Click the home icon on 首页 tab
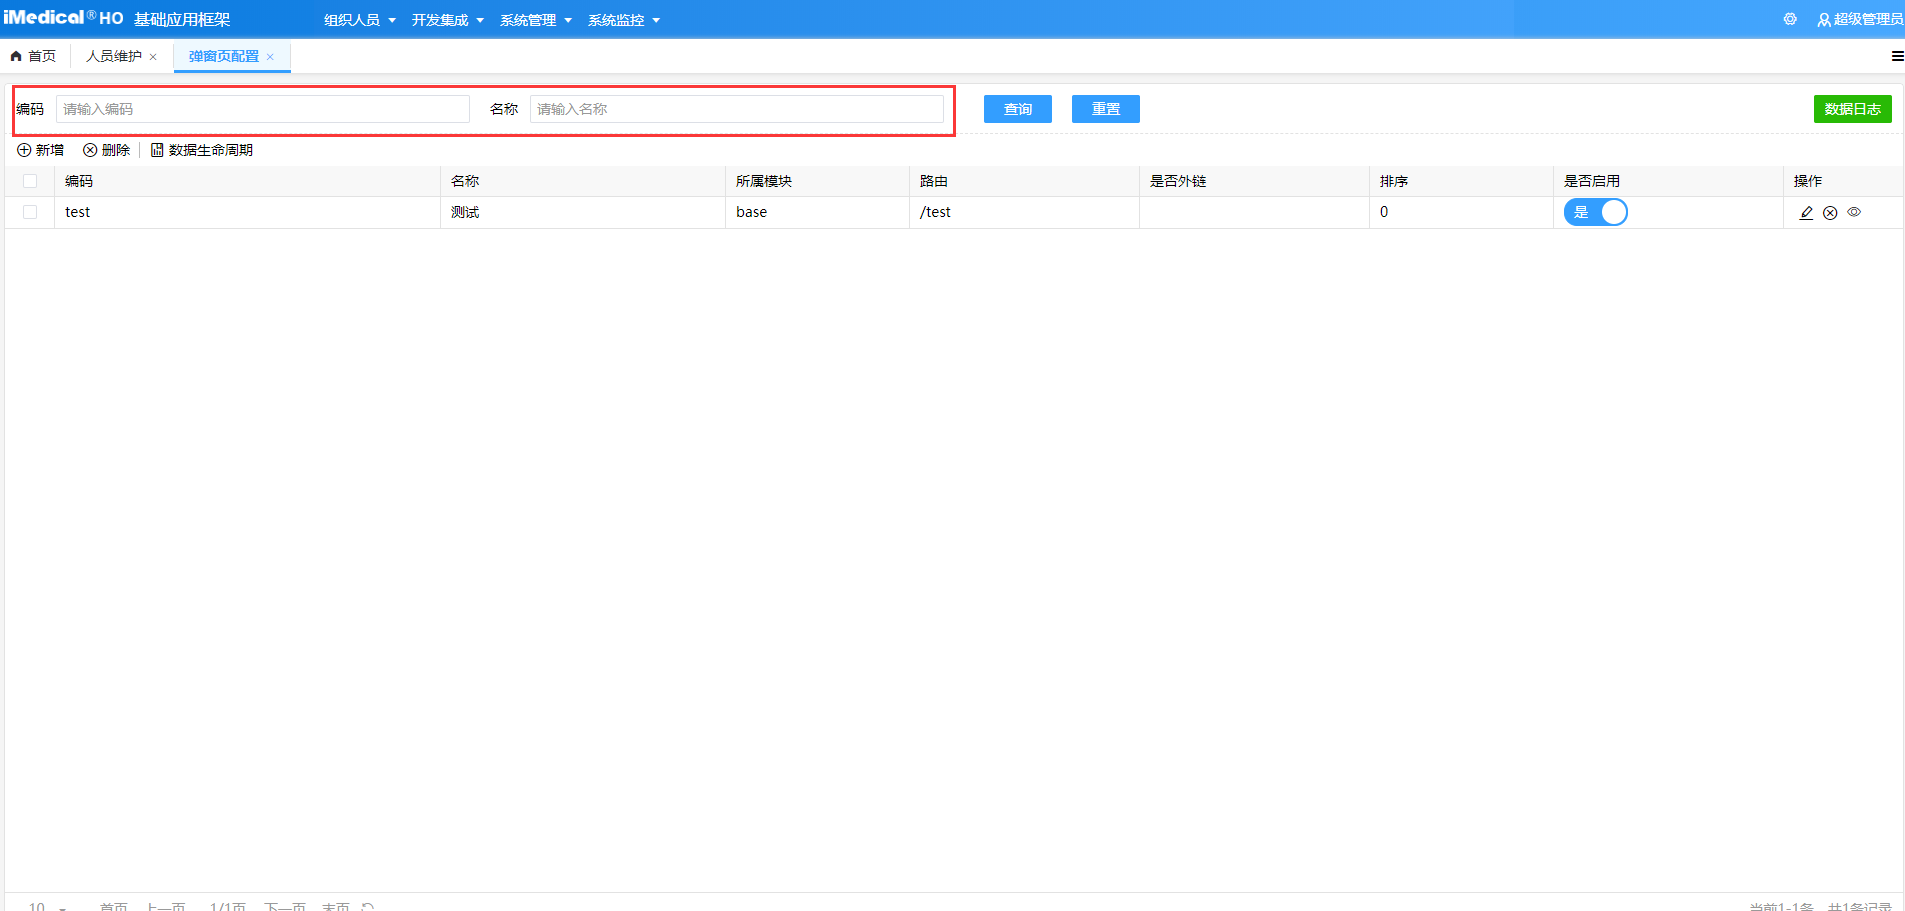The image size is (1905, 911). pyautogui.click(x=16, y=56)
